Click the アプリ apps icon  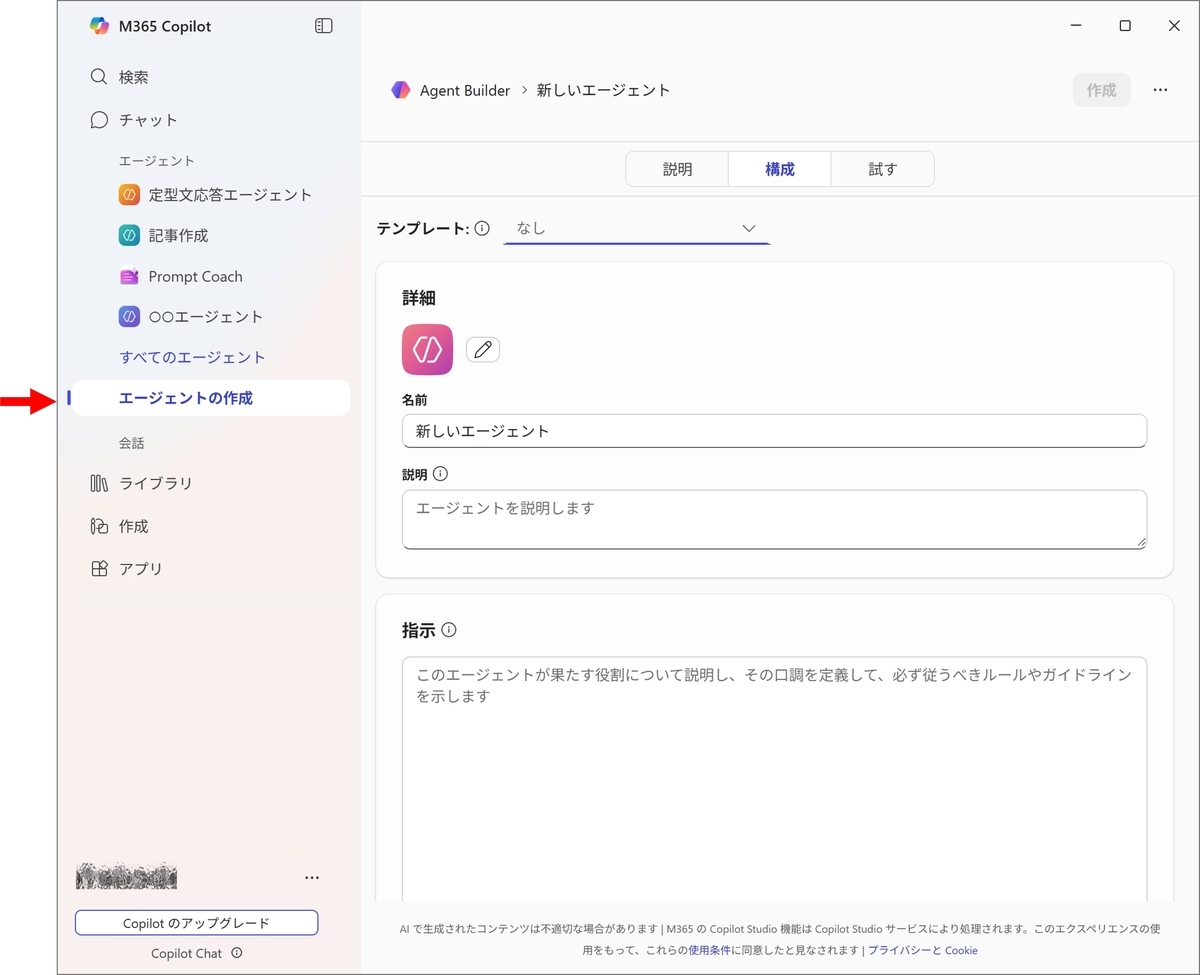[98, 569]
